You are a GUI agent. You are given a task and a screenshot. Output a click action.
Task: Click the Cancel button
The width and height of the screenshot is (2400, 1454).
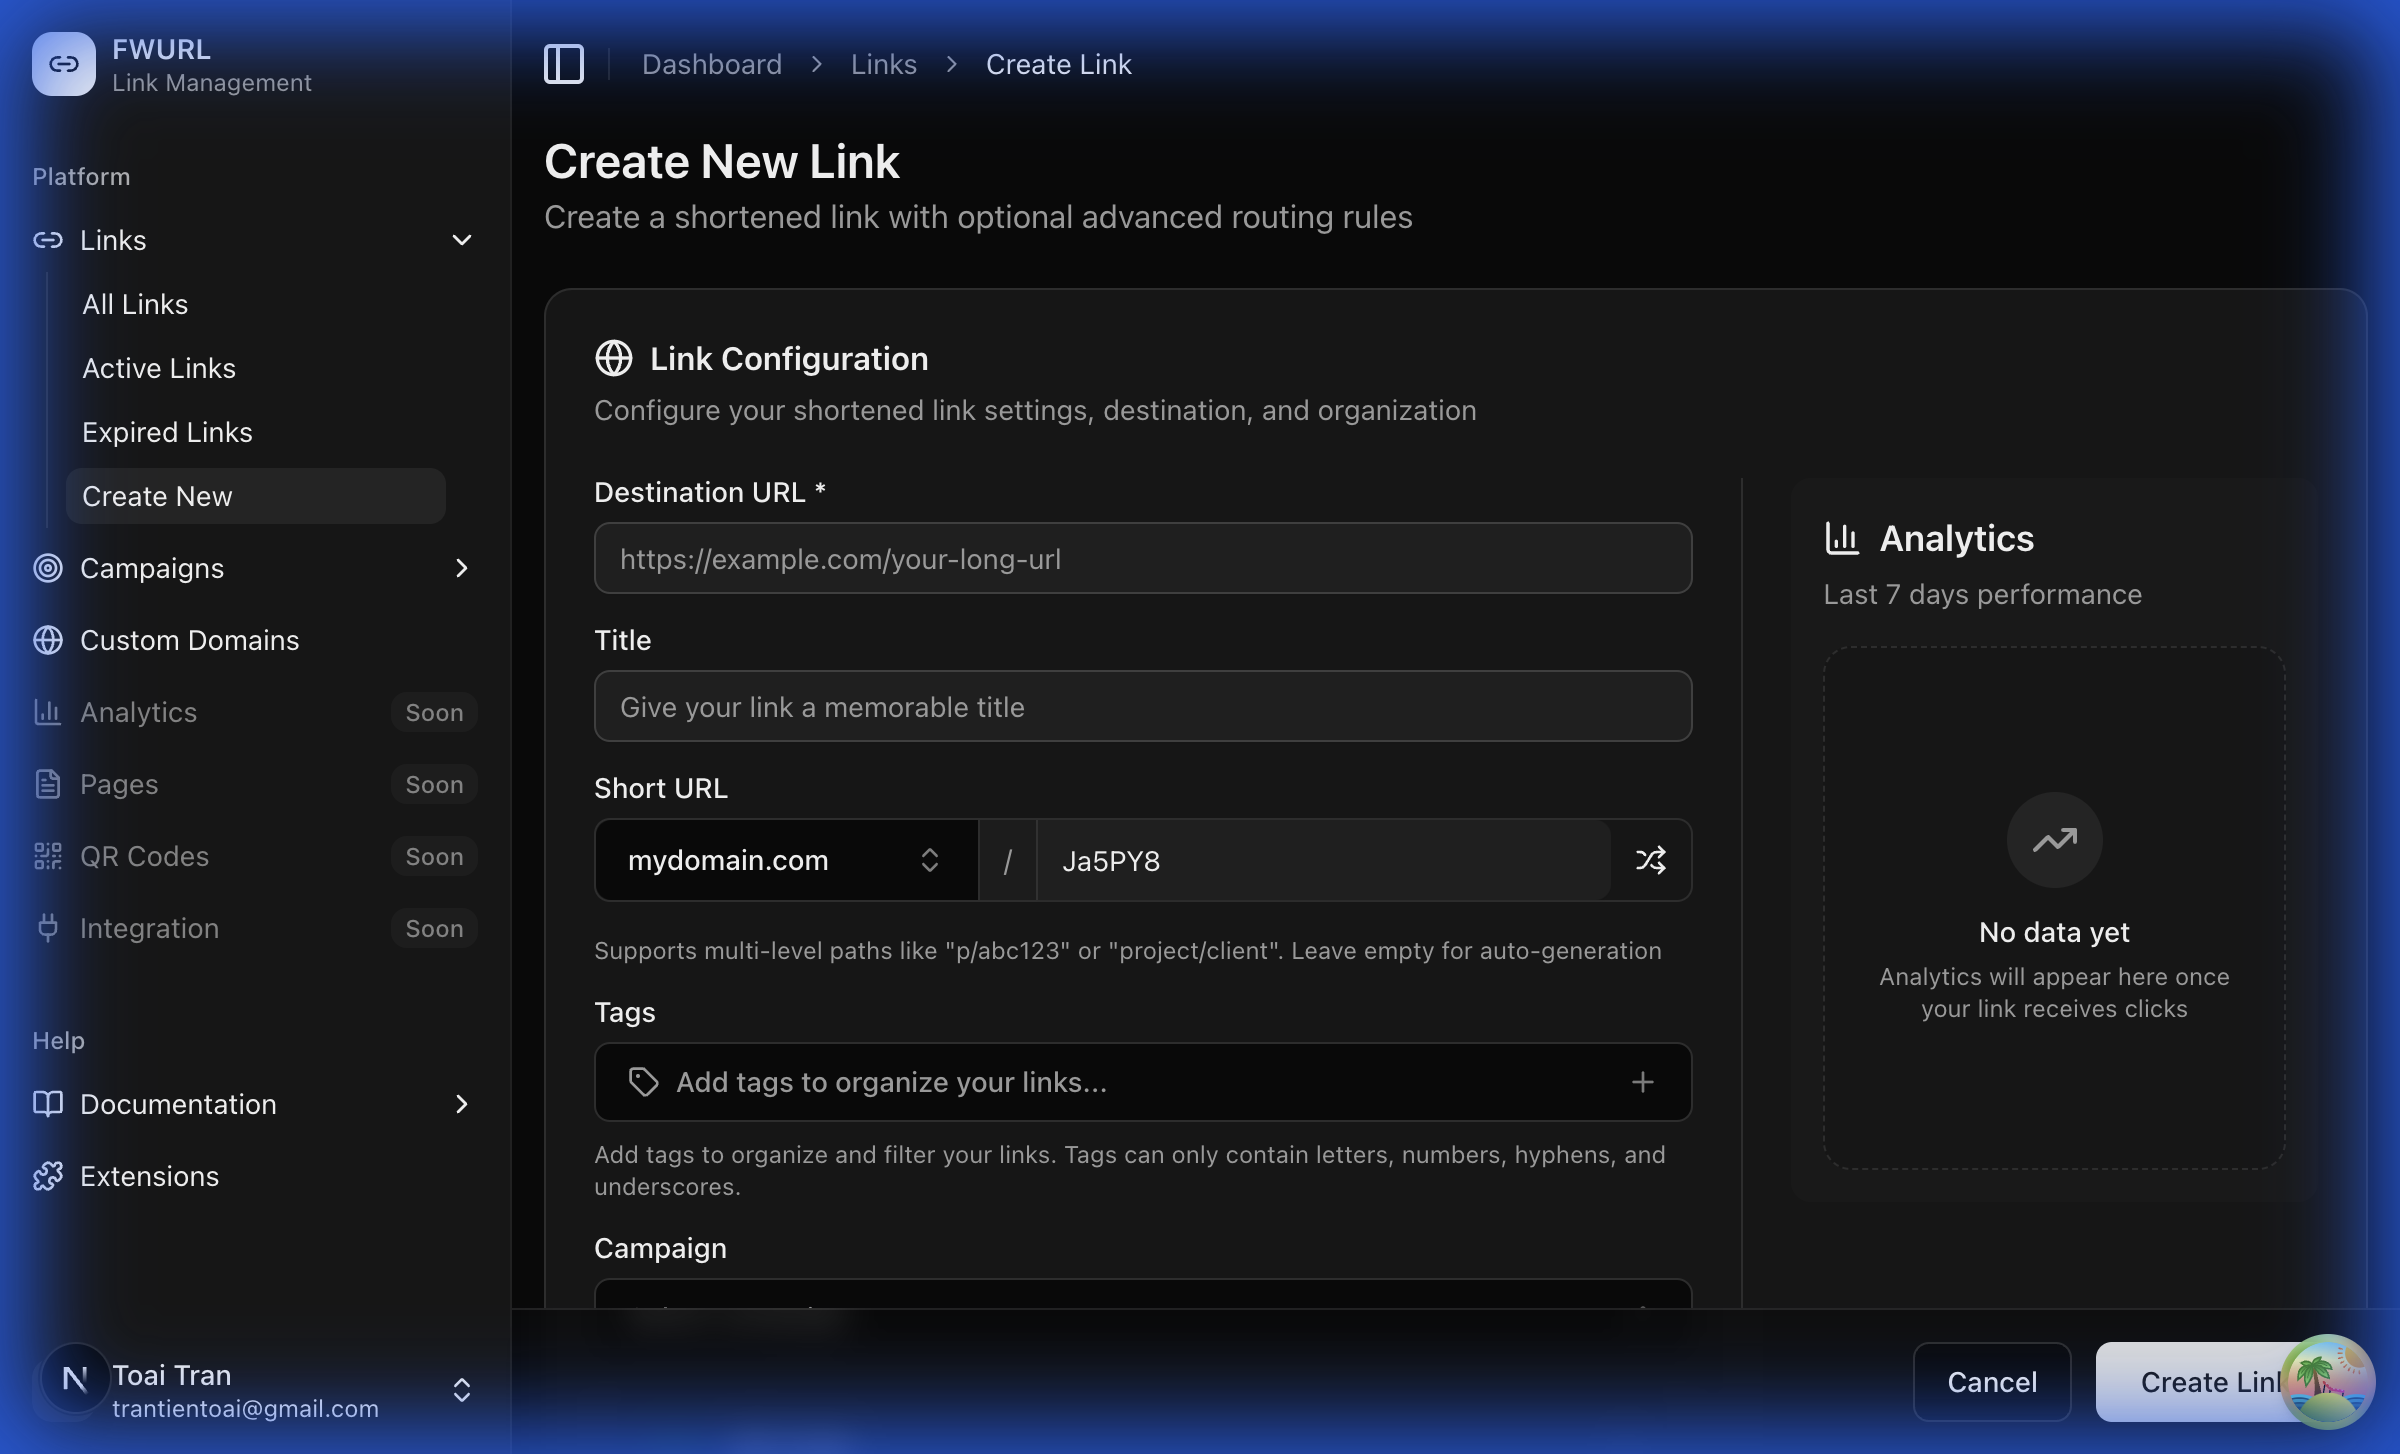1991,1381
